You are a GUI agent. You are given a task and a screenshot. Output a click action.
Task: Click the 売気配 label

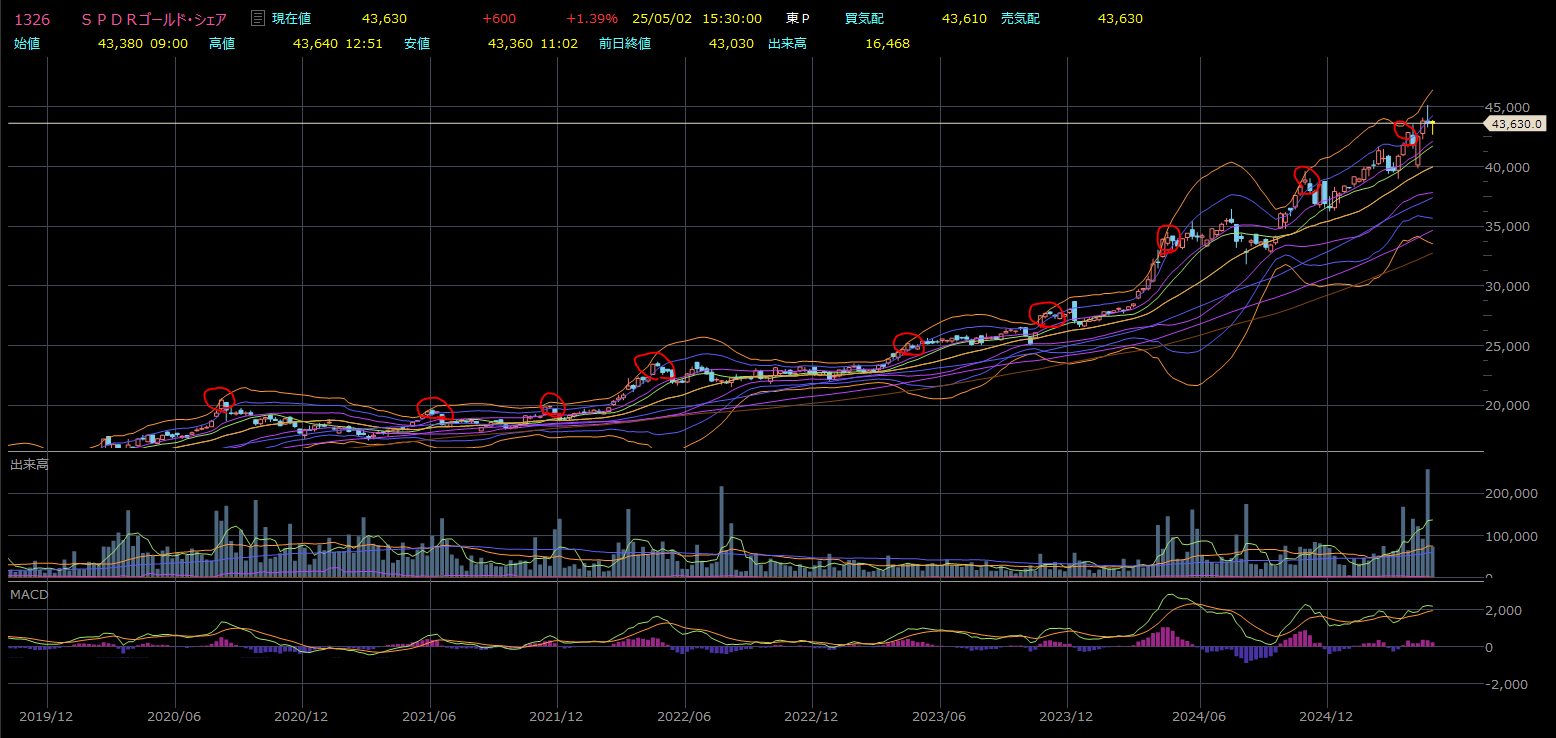click(x=1021, y=19)
